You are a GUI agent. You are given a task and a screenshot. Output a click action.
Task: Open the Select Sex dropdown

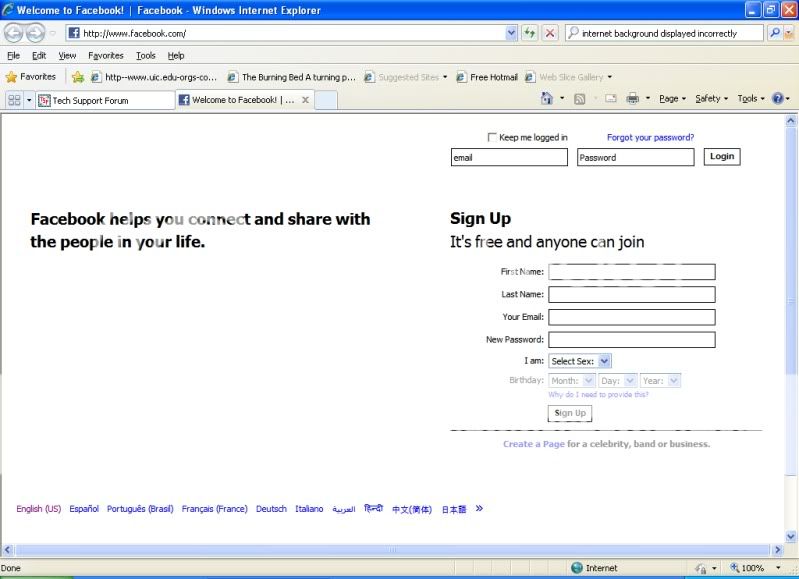[580, 361]
